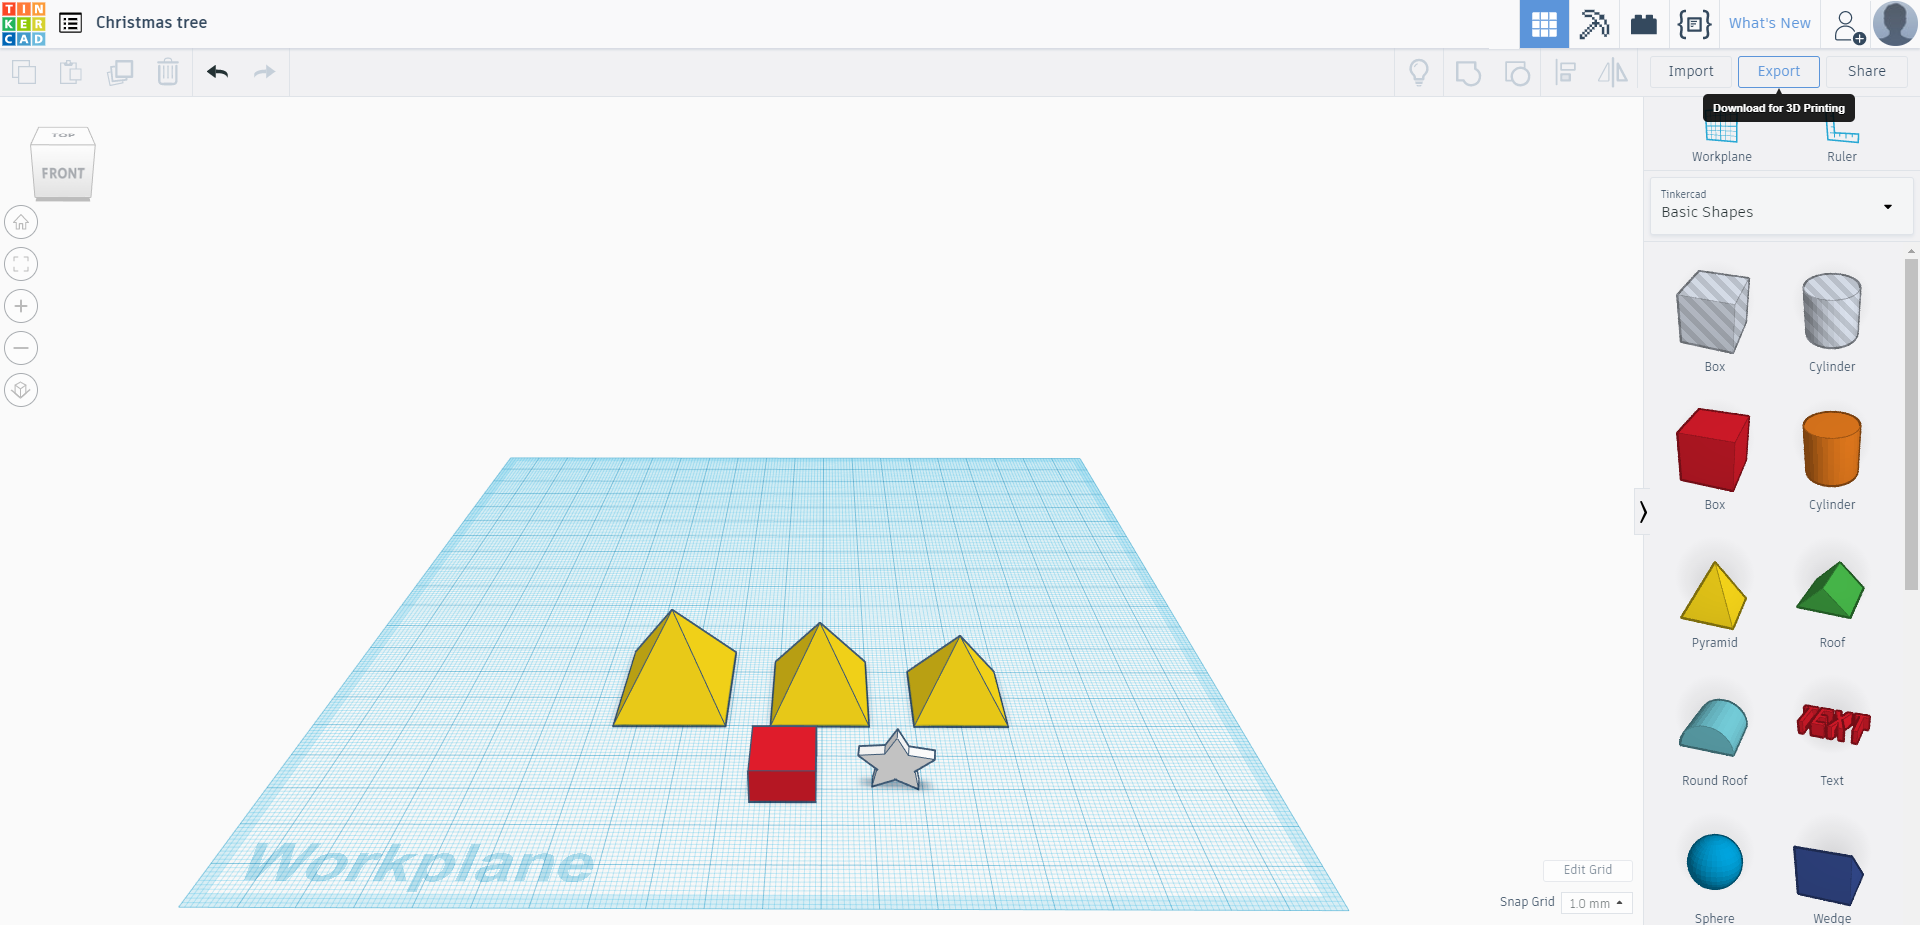Zoom out with the minus button

tap(21, 348)
